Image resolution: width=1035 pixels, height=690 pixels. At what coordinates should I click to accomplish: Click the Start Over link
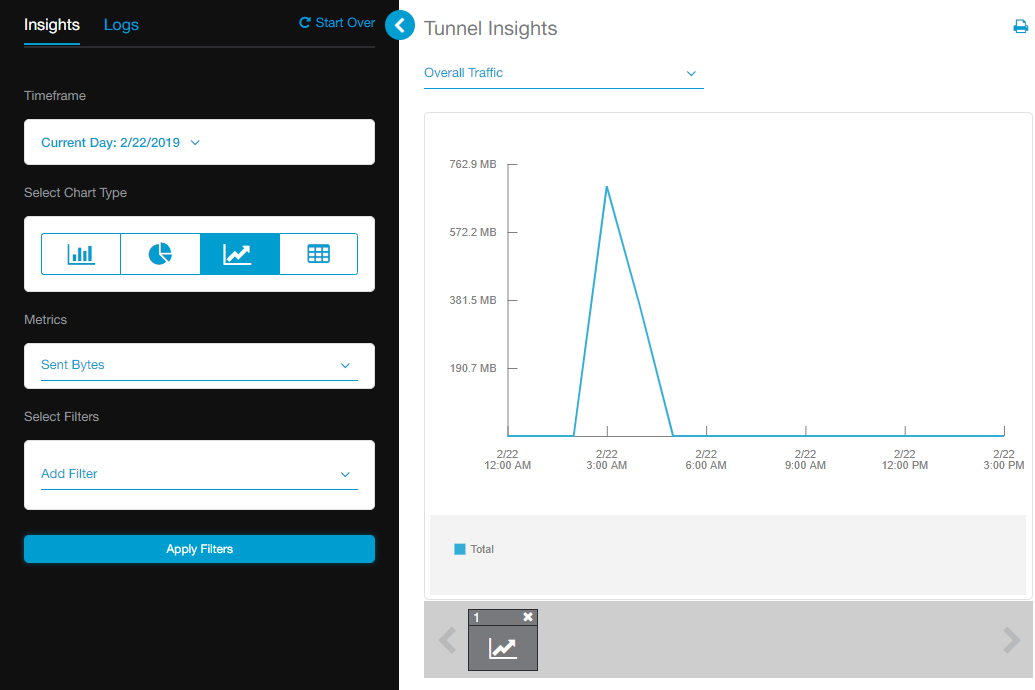[337, 23]
